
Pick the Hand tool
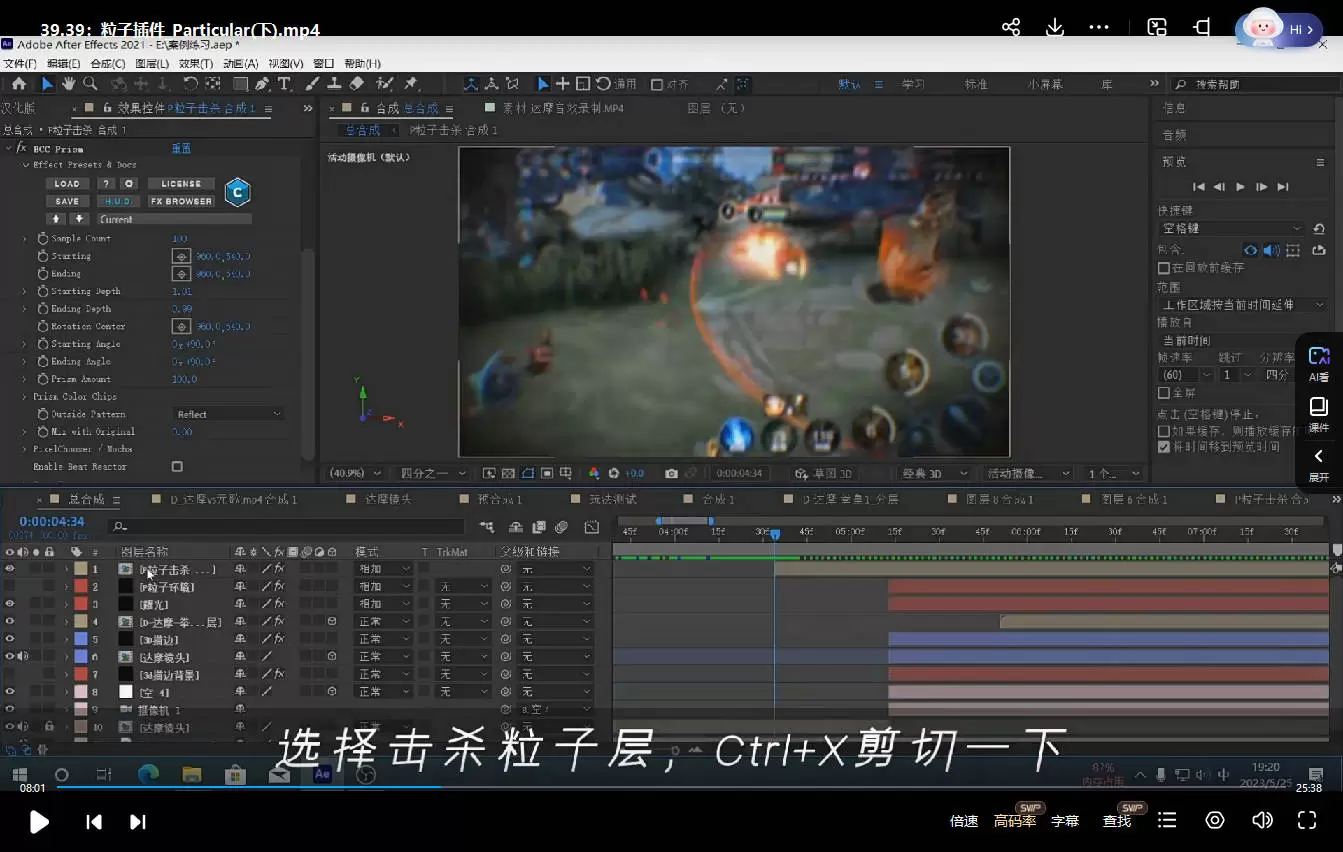(69, 84)
